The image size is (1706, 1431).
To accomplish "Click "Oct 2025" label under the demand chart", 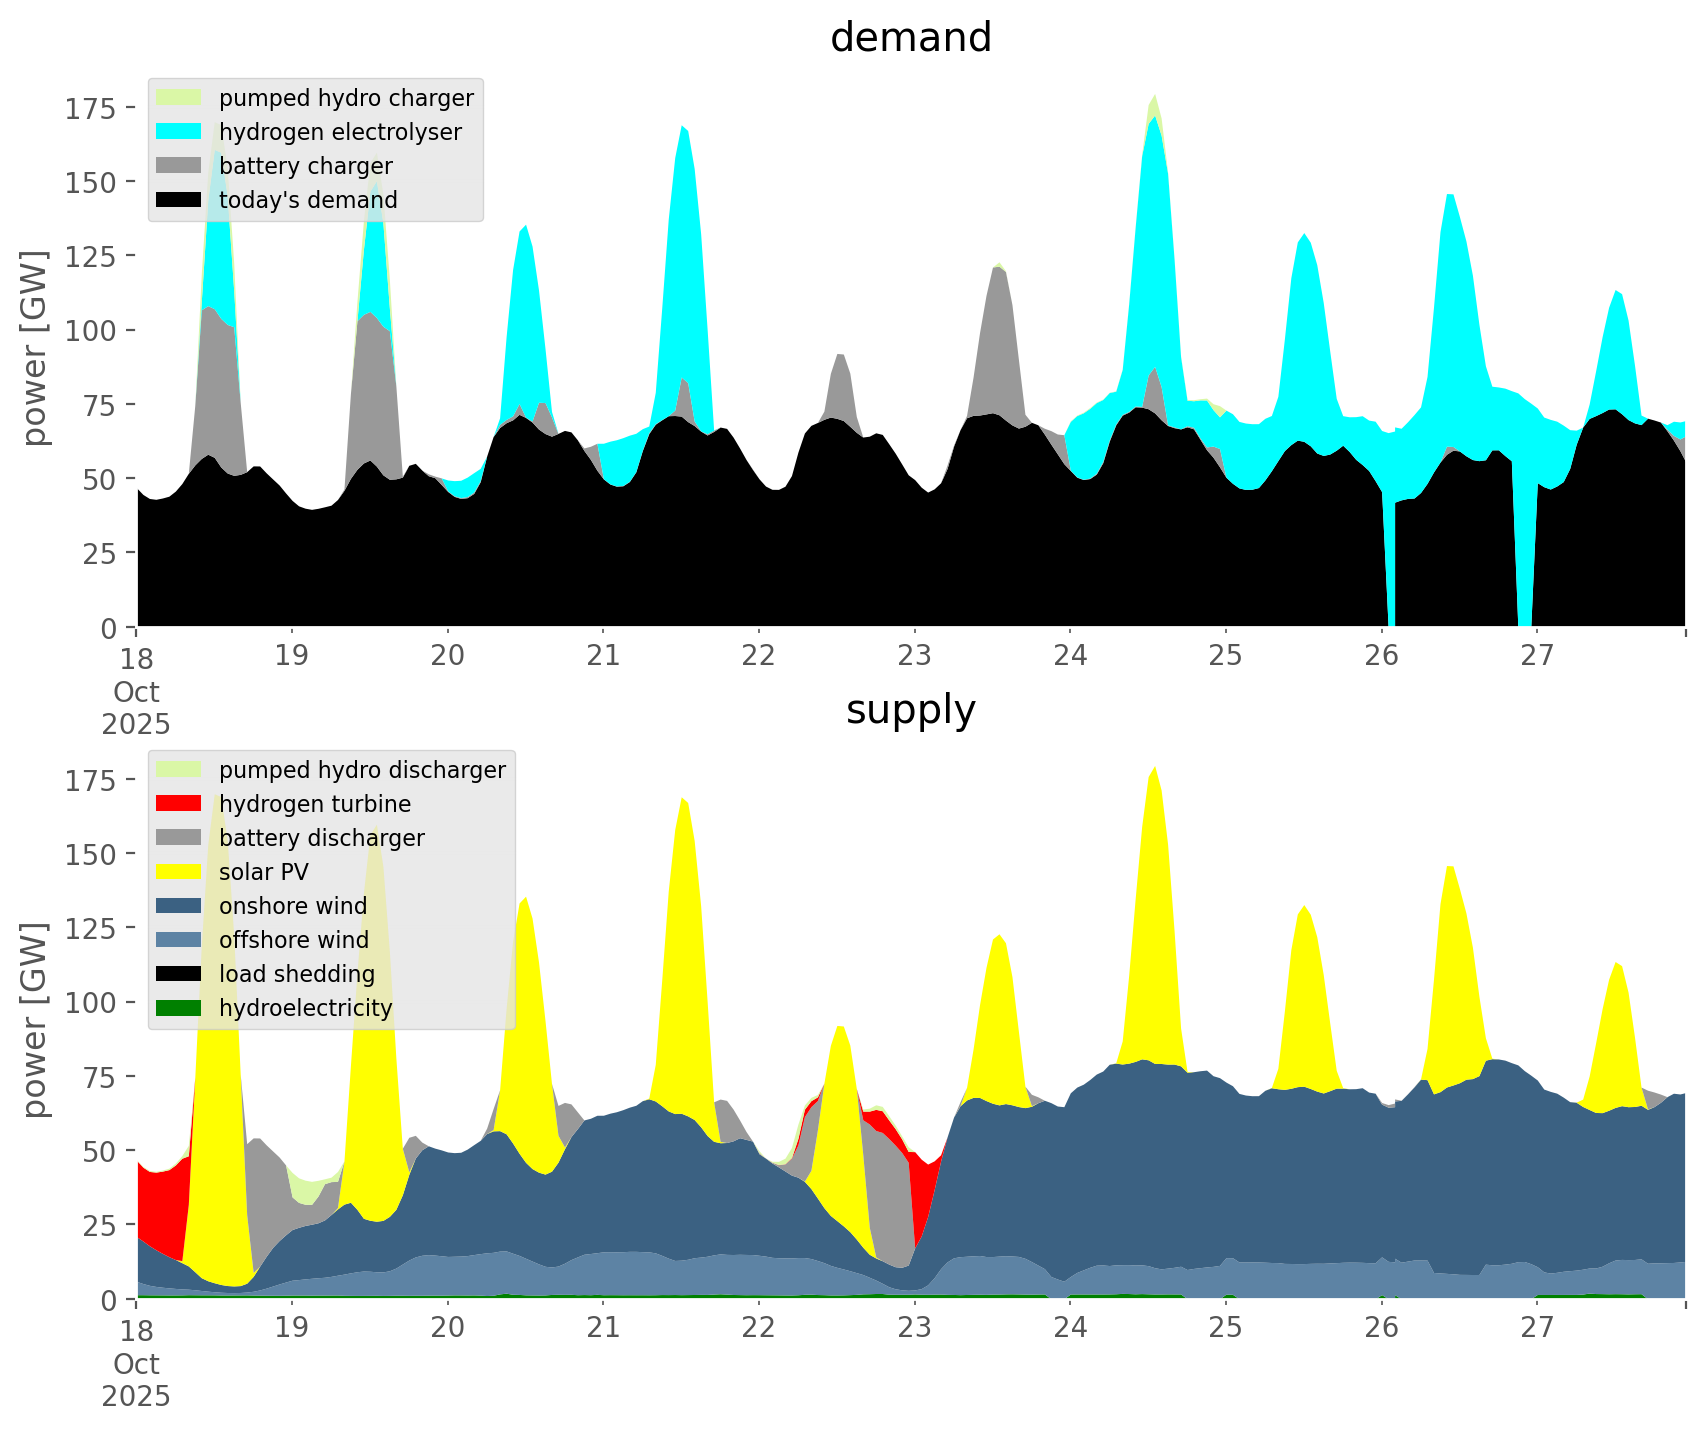I will [136, 708].
